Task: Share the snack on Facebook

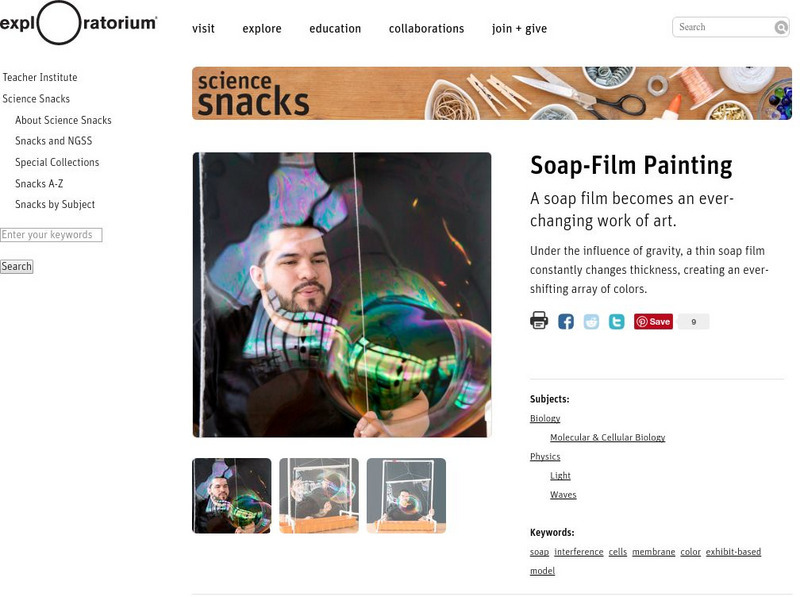Action: pyautogui.click(x=566, y=321)
